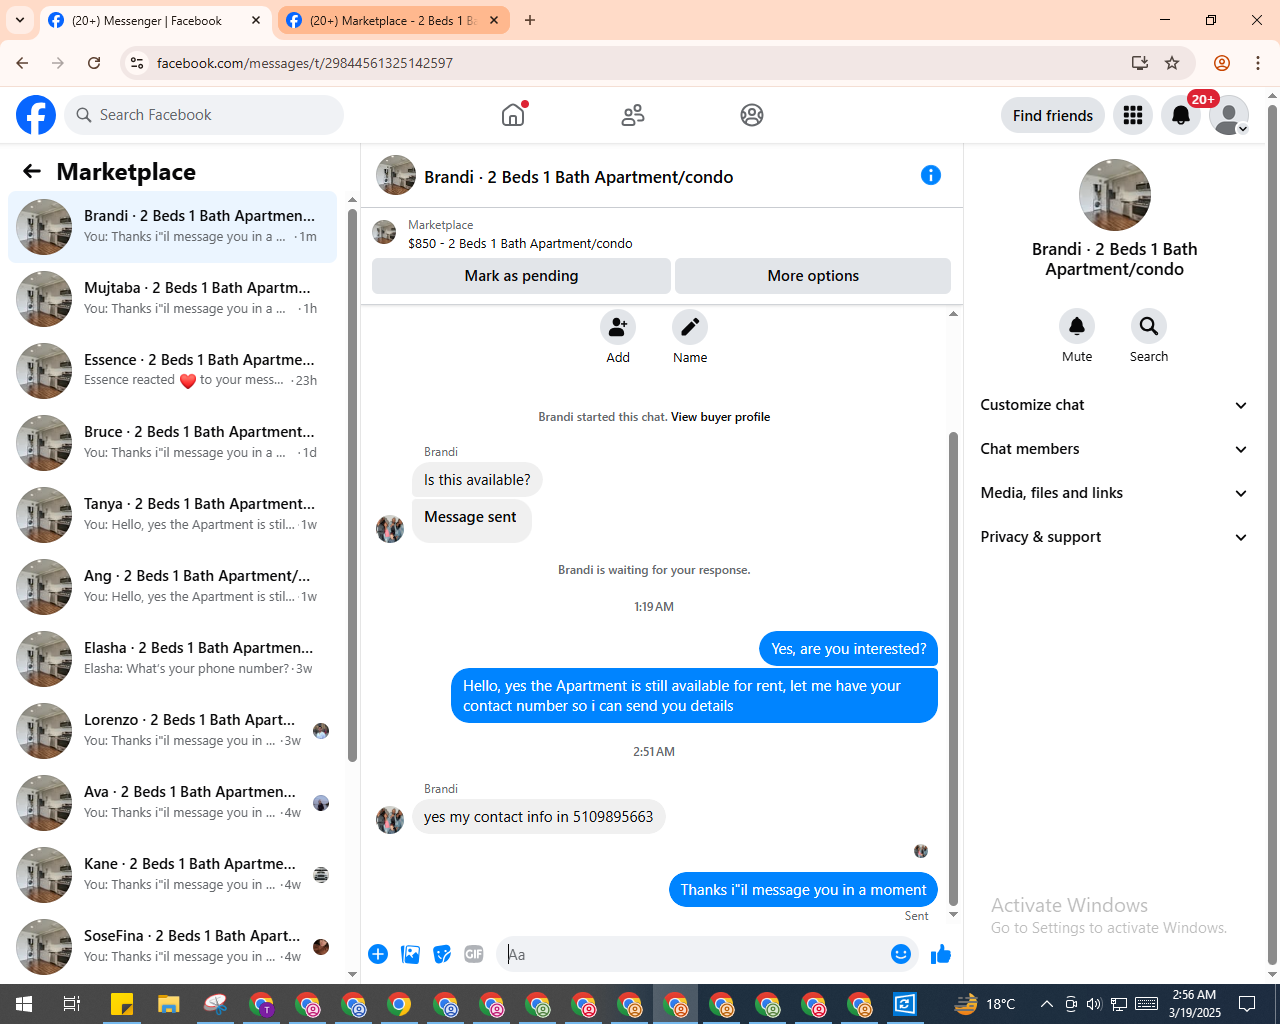Open the Facebook logo home link

point(36,115)
